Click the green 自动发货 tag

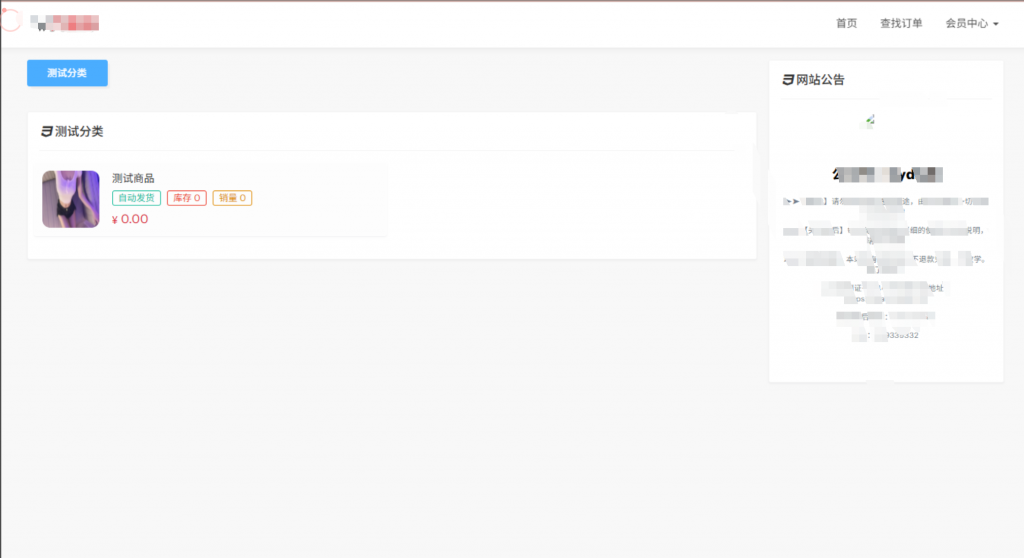point(136,198)
